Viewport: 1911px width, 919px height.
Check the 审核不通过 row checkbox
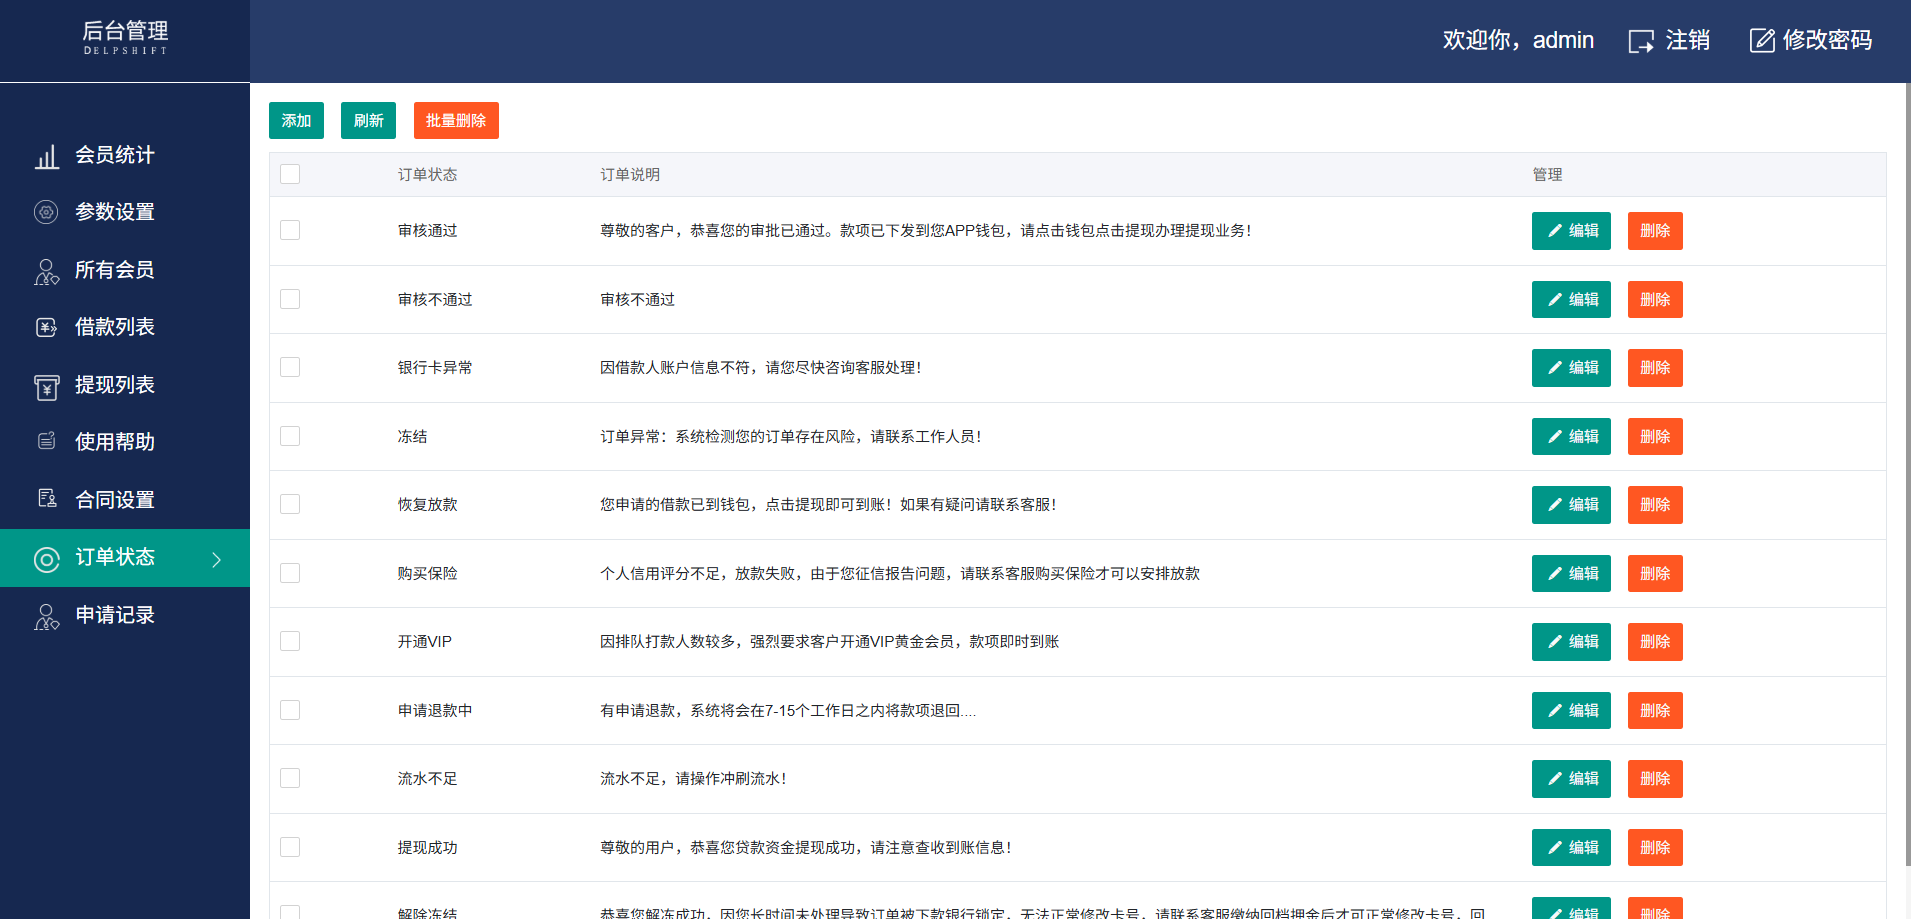pos(290,299)
